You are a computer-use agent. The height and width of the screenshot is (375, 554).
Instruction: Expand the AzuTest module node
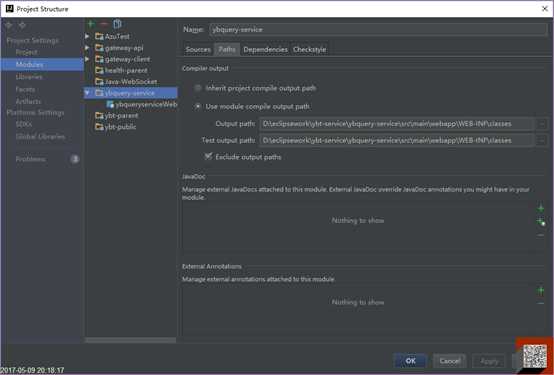[87, 36]
